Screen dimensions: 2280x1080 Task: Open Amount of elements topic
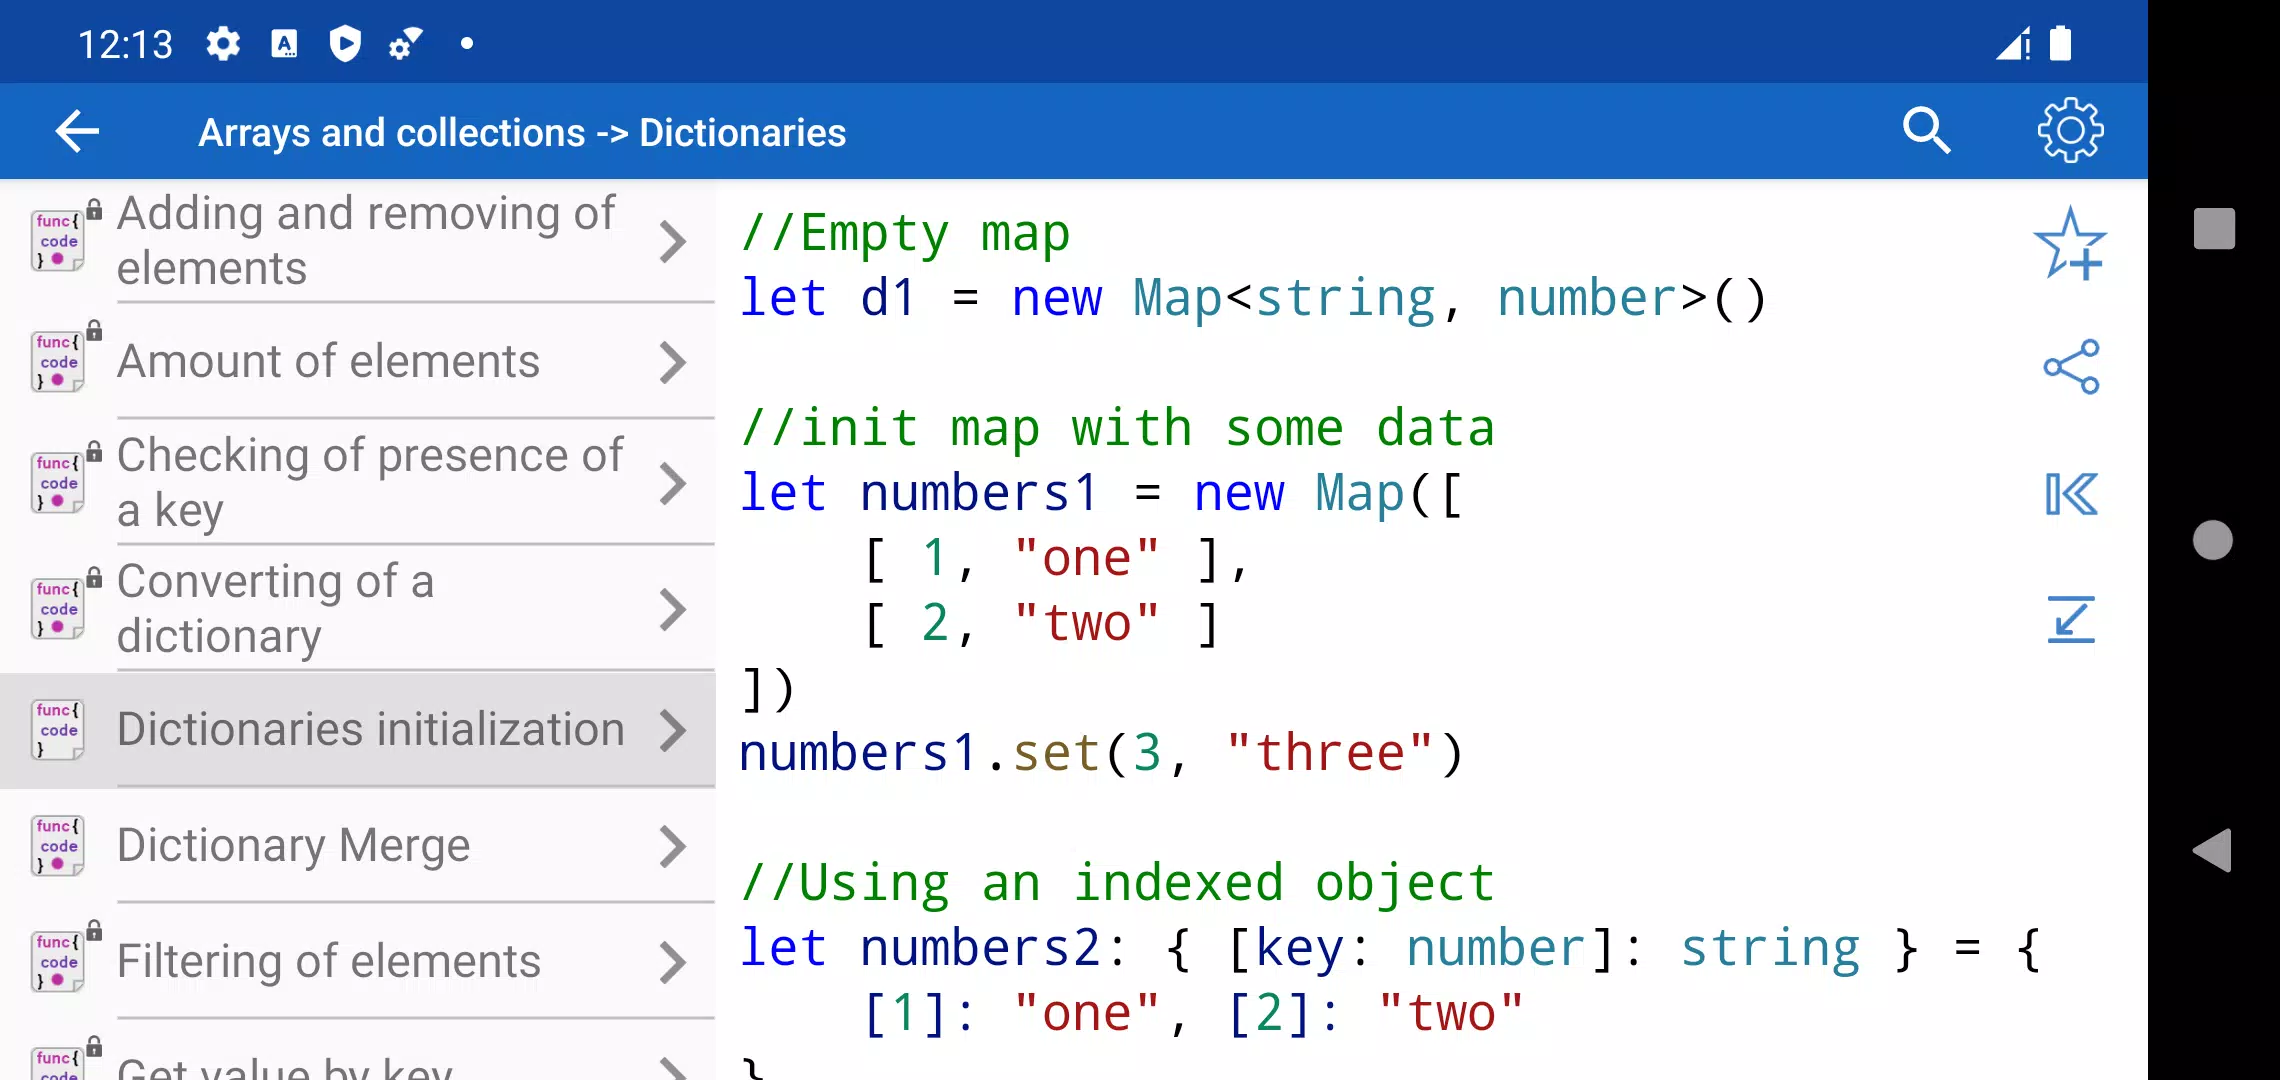click(358, 362)
